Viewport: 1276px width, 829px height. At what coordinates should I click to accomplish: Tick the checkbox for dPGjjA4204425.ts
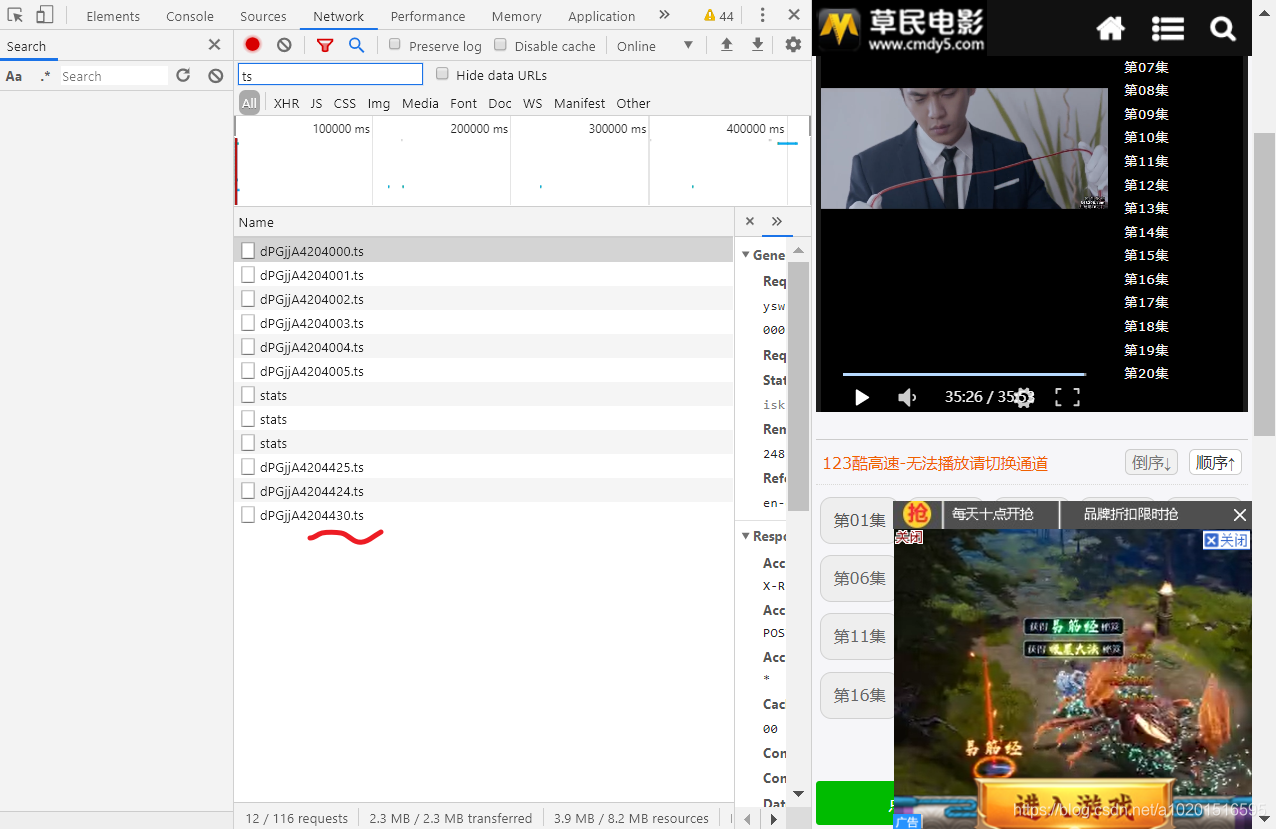click(x=248, y=467)
